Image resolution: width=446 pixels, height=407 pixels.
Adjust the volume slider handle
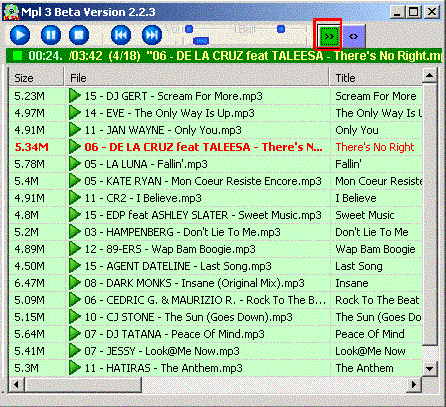point(189,29)
